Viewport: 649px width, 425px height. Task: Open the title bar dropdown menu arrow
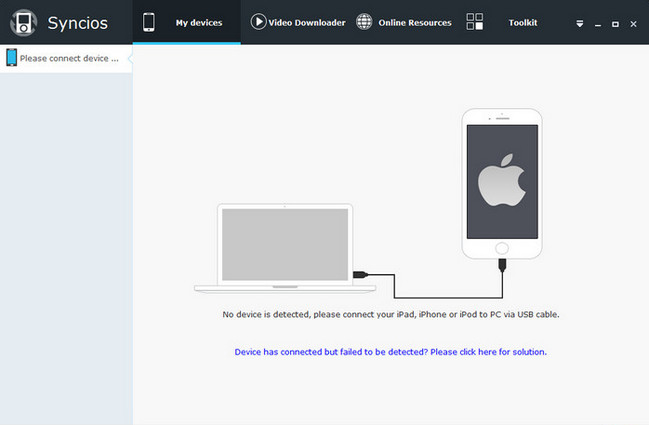[x=580, y=23]
